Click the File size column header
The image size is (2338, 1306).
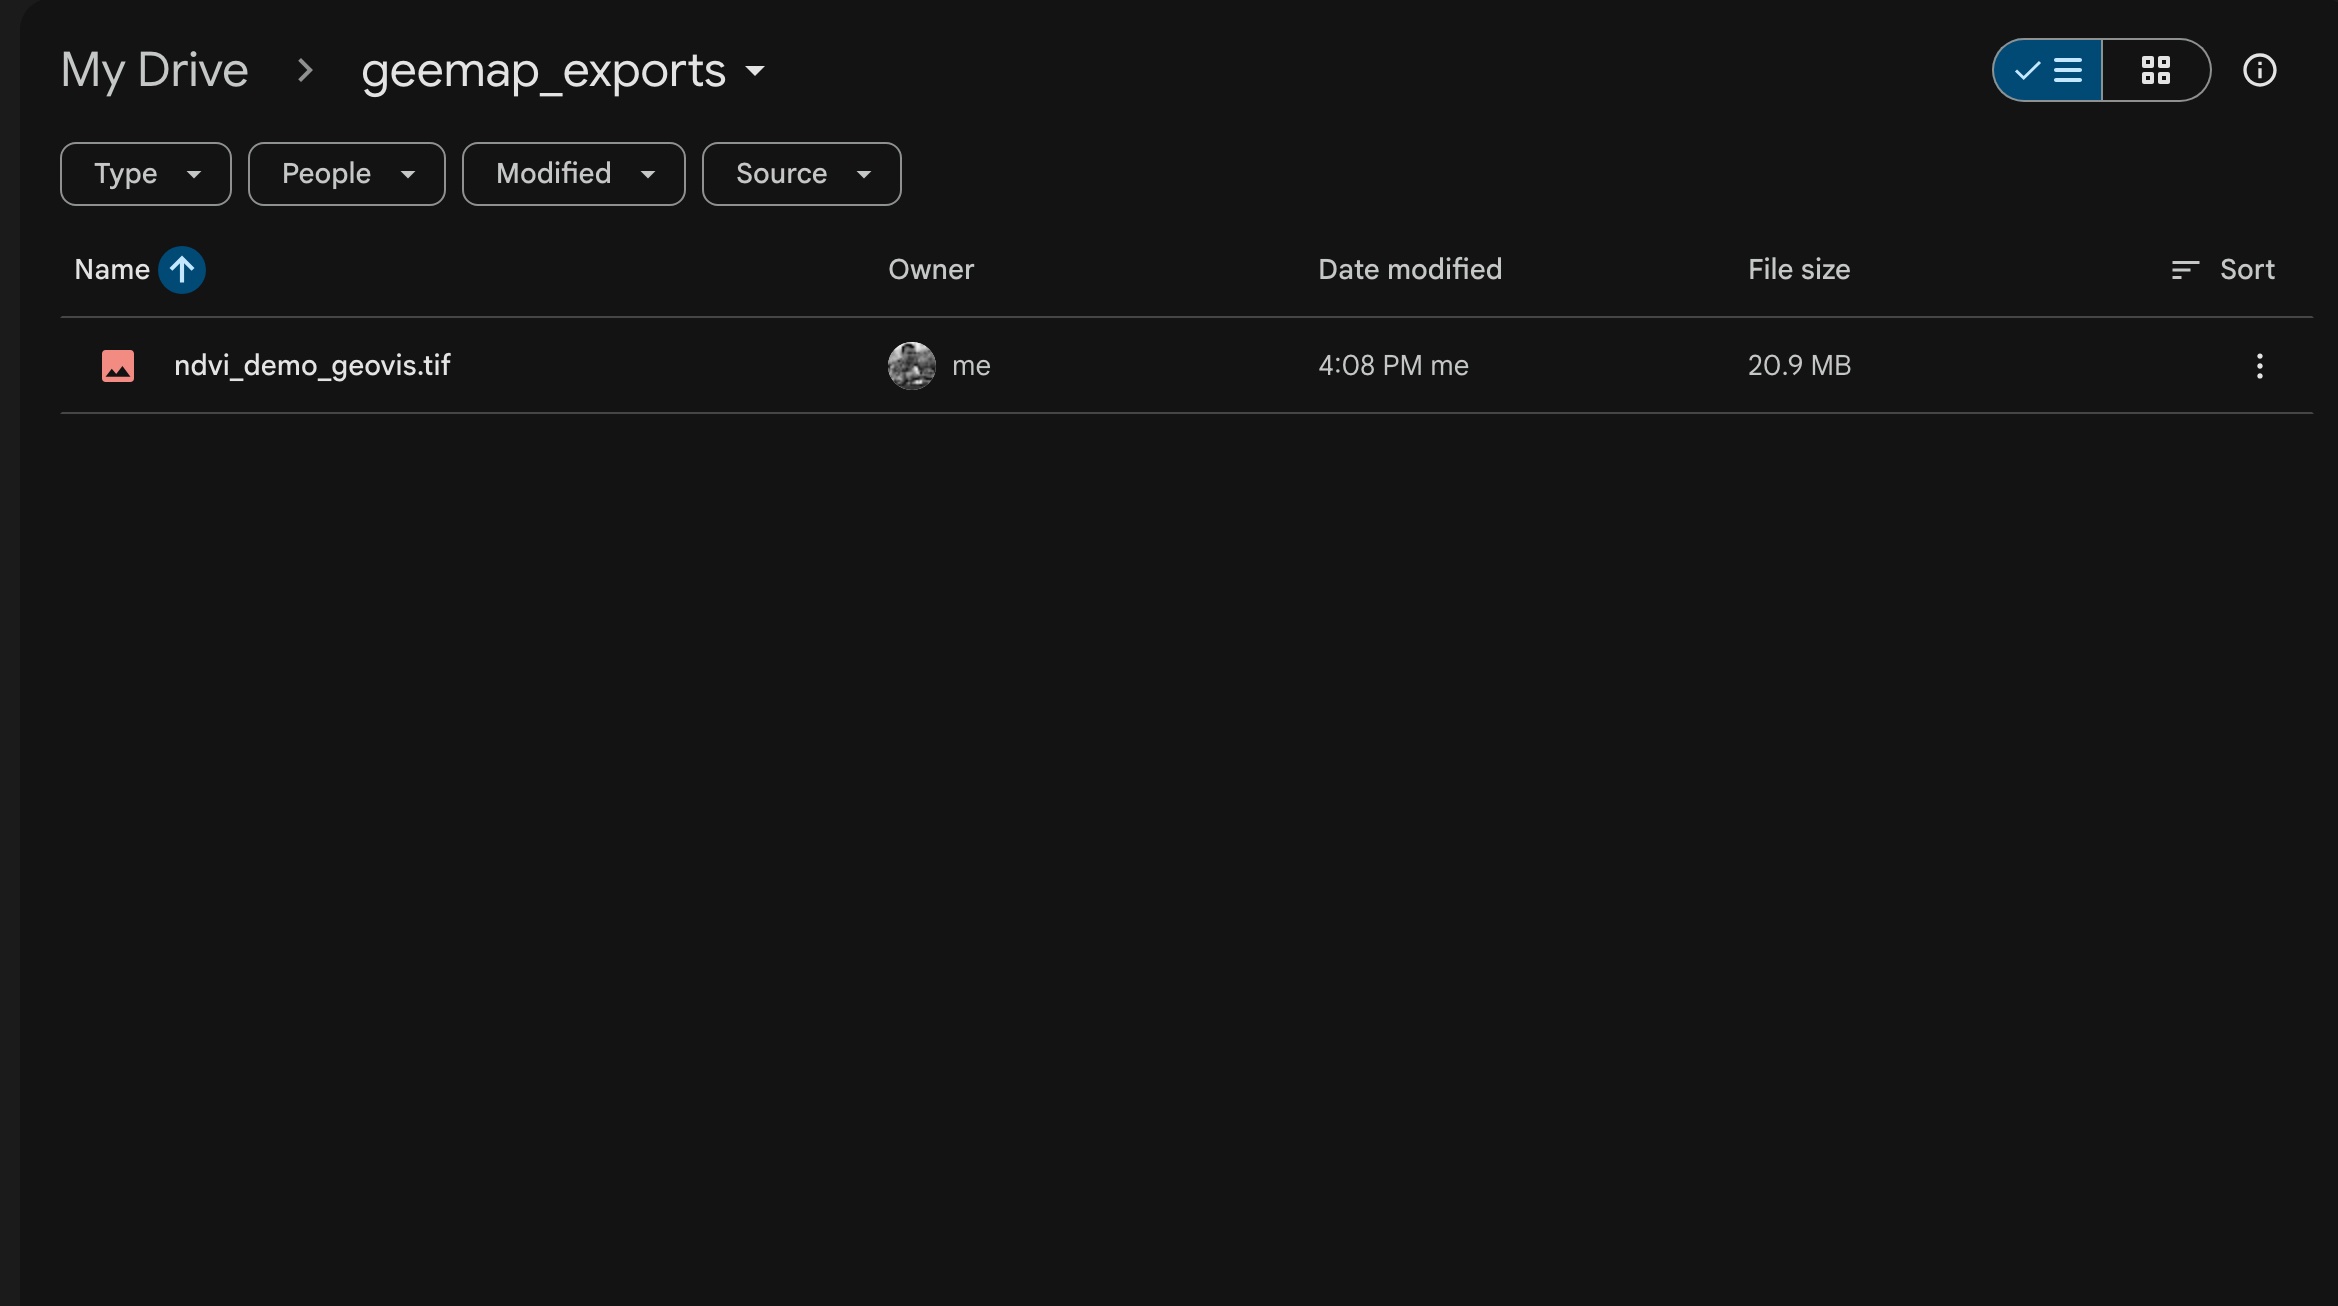click(x=1798, y=270)
